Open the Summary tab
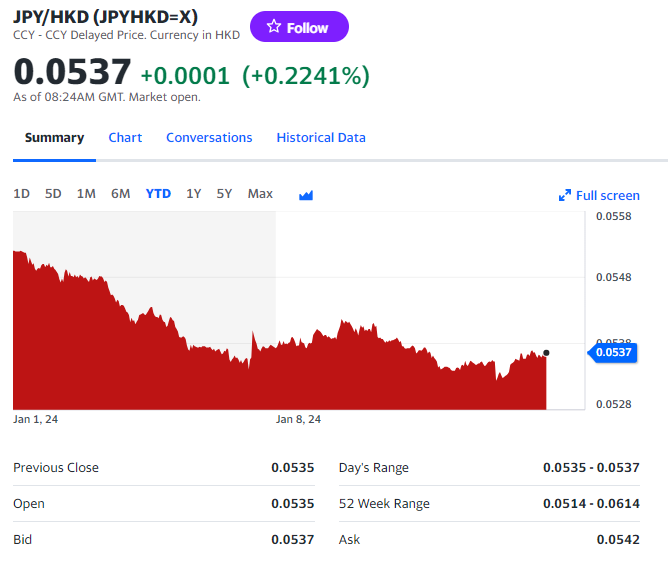The width and height of the screenshot is (668, 567). click(54, 138)
